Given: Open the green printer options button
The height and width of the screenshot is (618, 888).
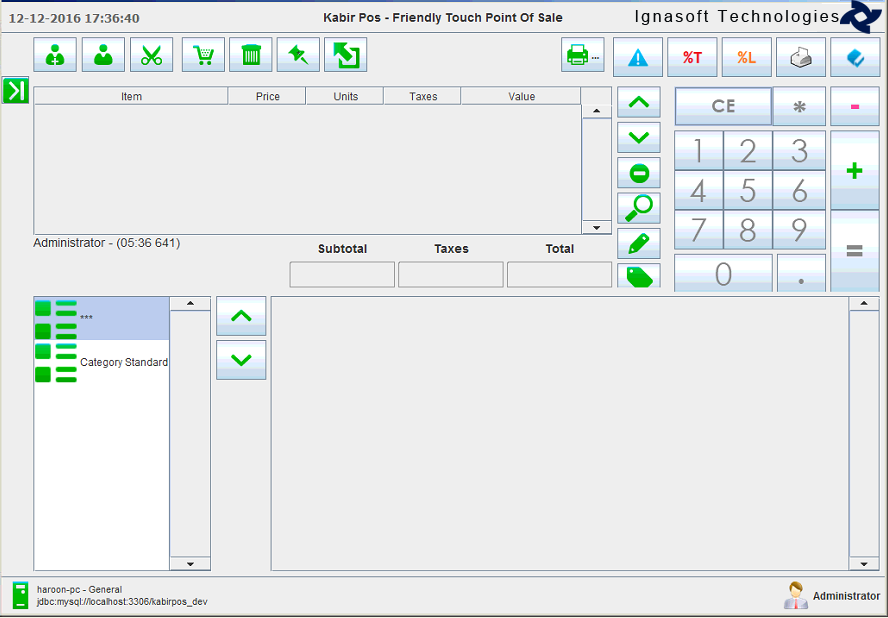Looking at the screenshot, I should pos(583,55).
